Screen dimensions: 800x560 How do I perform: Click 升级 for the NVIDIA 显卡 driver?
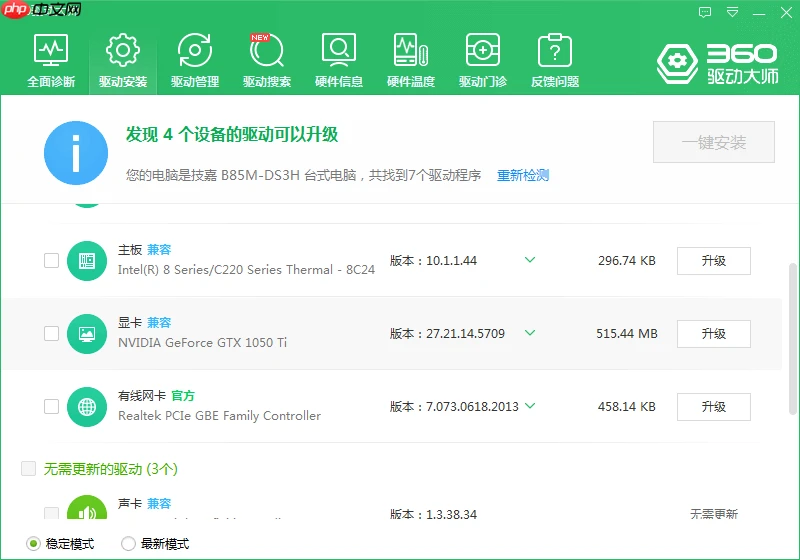(714, 334)
